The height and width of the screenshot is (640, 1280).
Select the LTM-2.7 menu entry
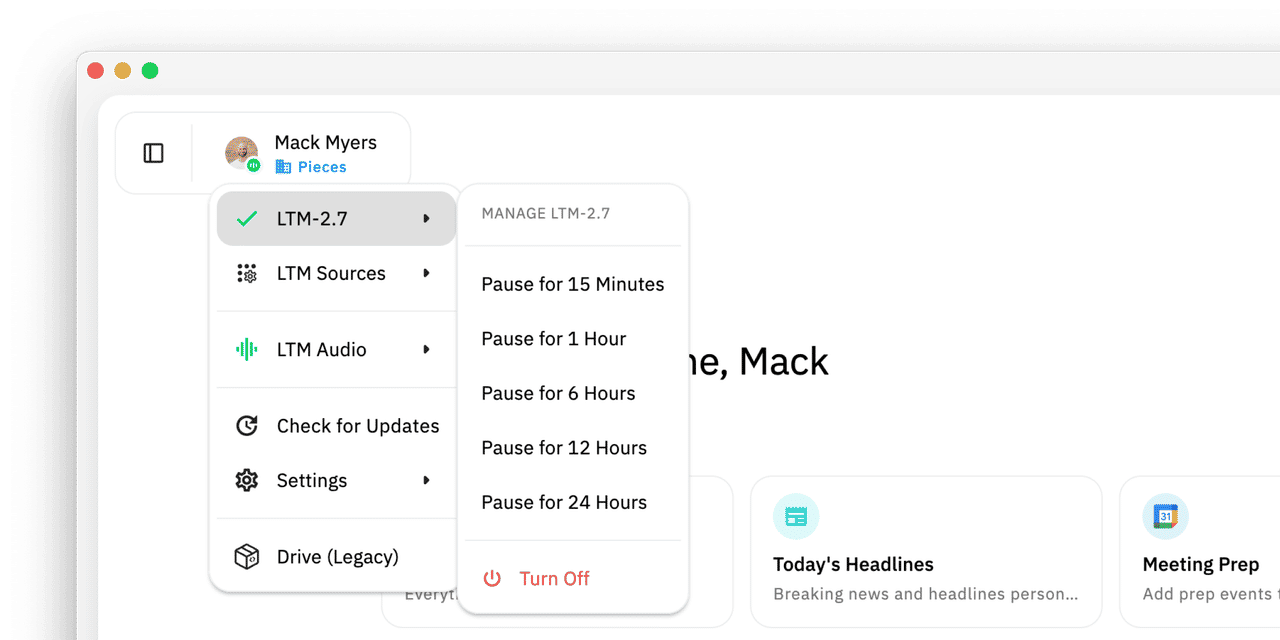[x=337, y=219]
